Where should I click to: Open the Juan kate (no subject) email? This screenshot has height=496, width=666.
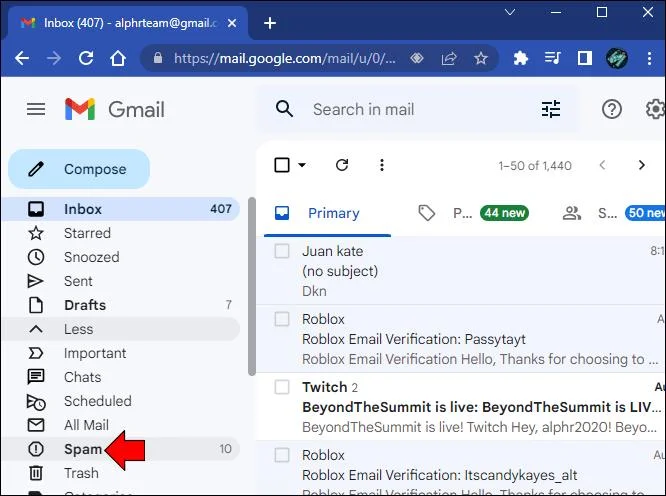click(x=461, y=271)
